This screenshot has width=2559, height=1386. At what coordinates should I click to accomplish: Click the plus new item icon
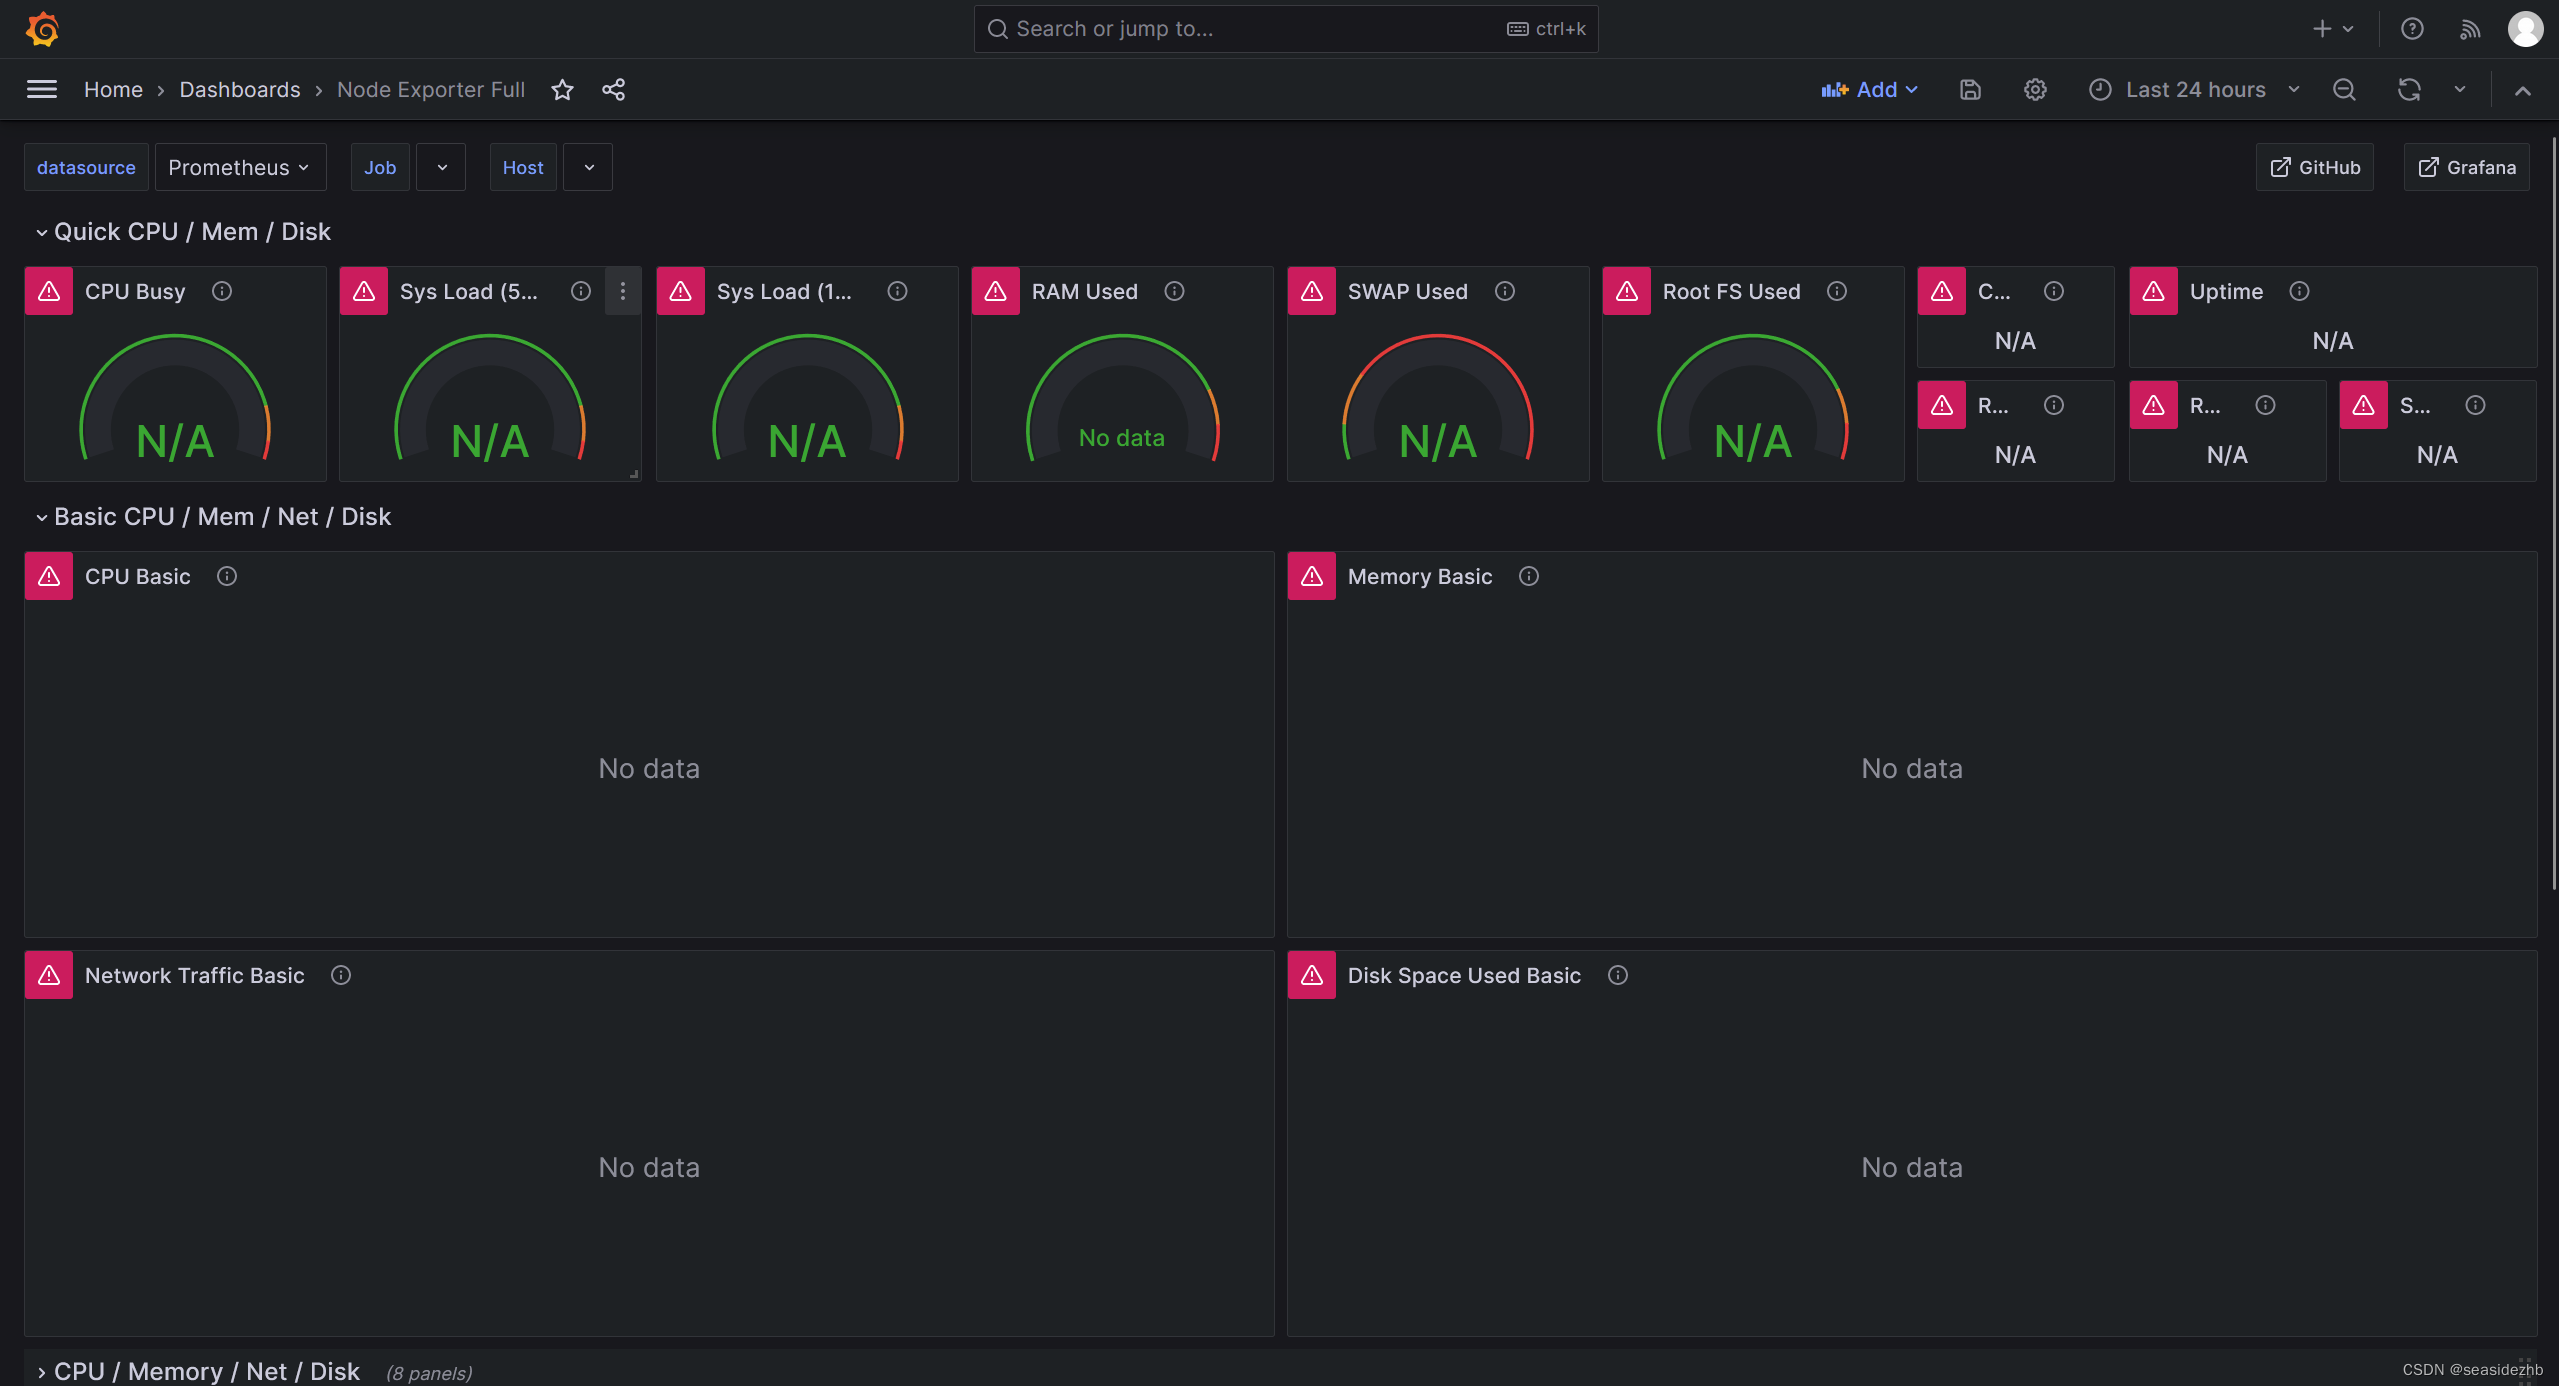(2322, 29)
